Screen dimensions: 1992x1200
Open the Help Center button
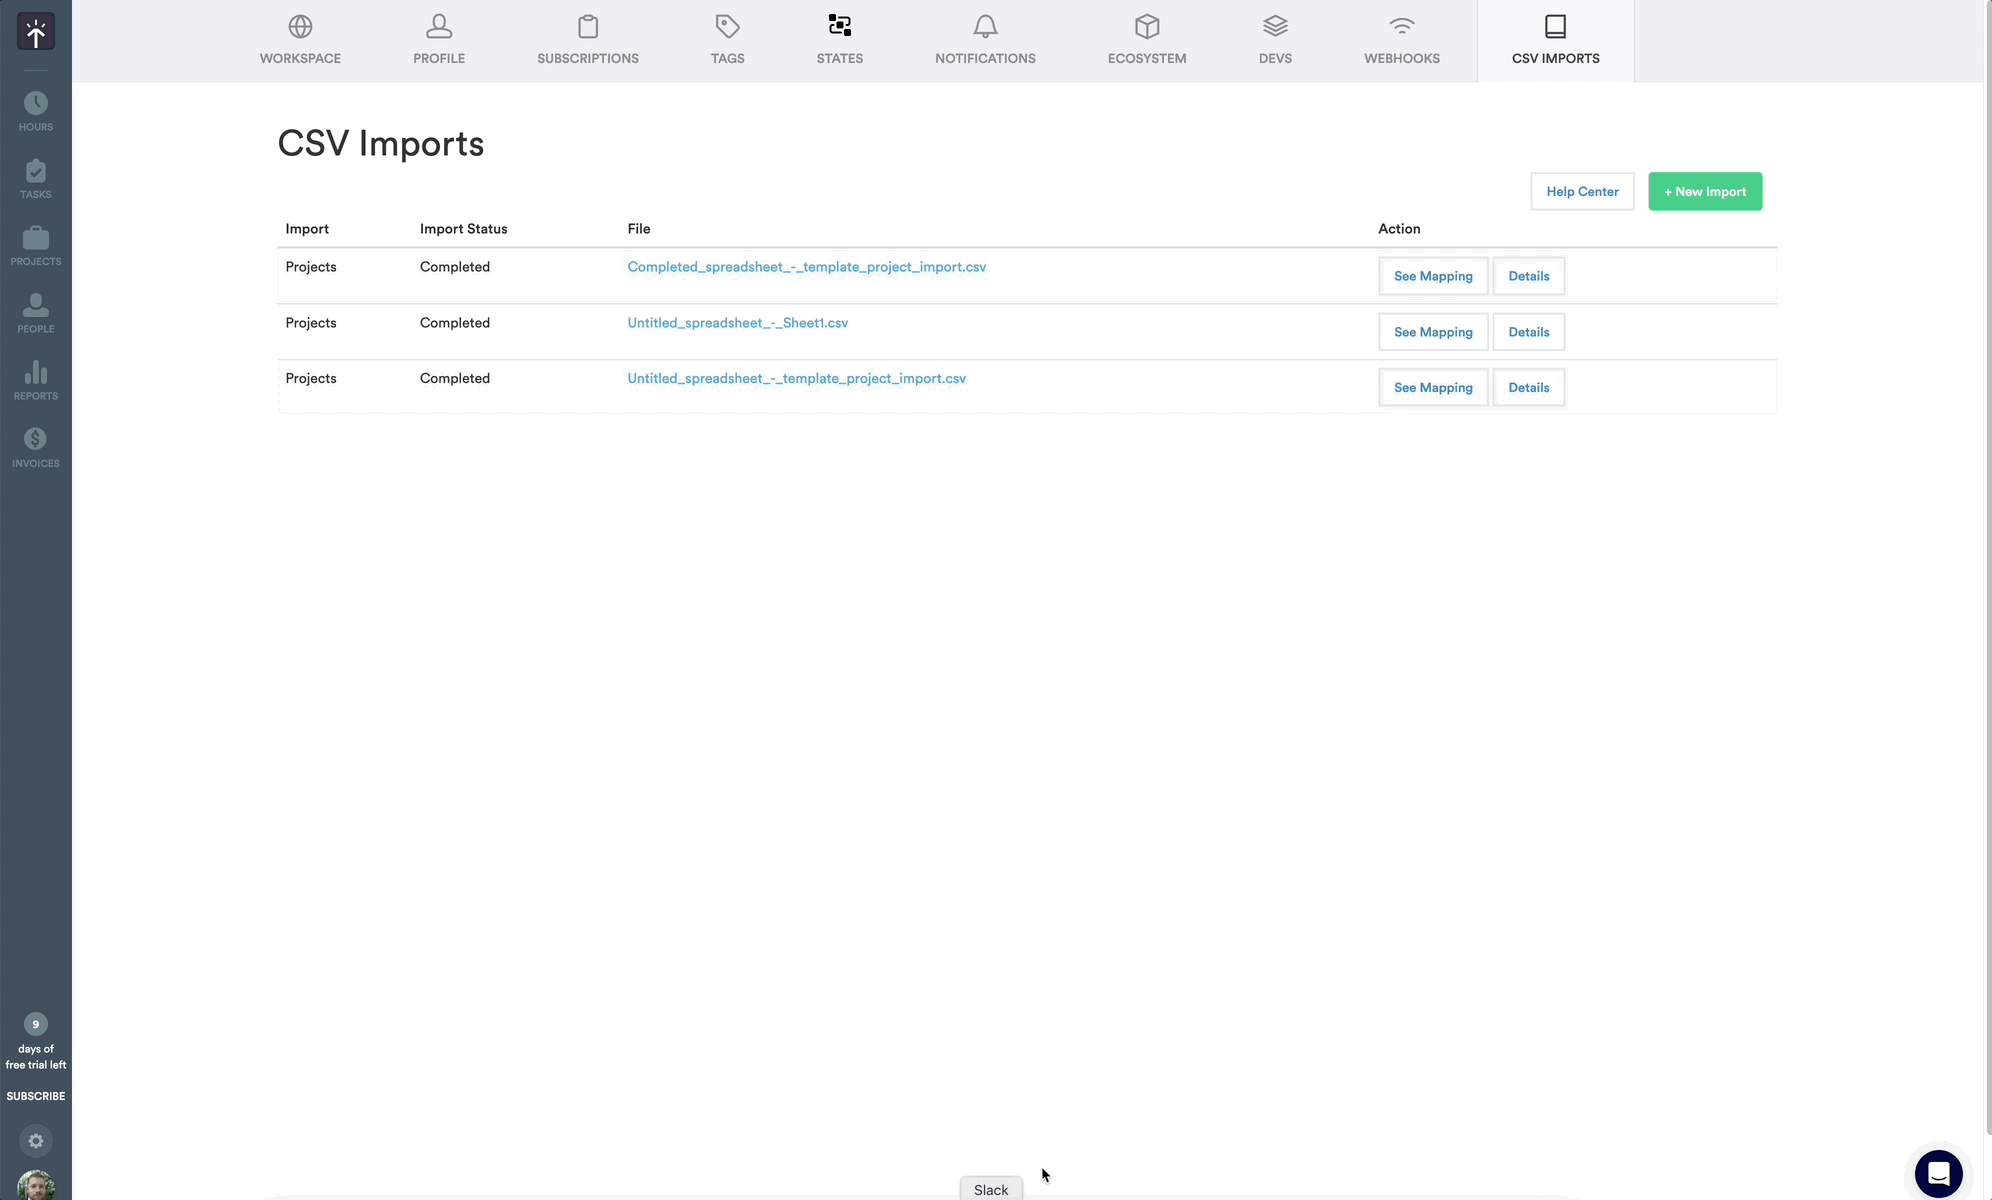pyautogui.click(x=1581, y=191)
